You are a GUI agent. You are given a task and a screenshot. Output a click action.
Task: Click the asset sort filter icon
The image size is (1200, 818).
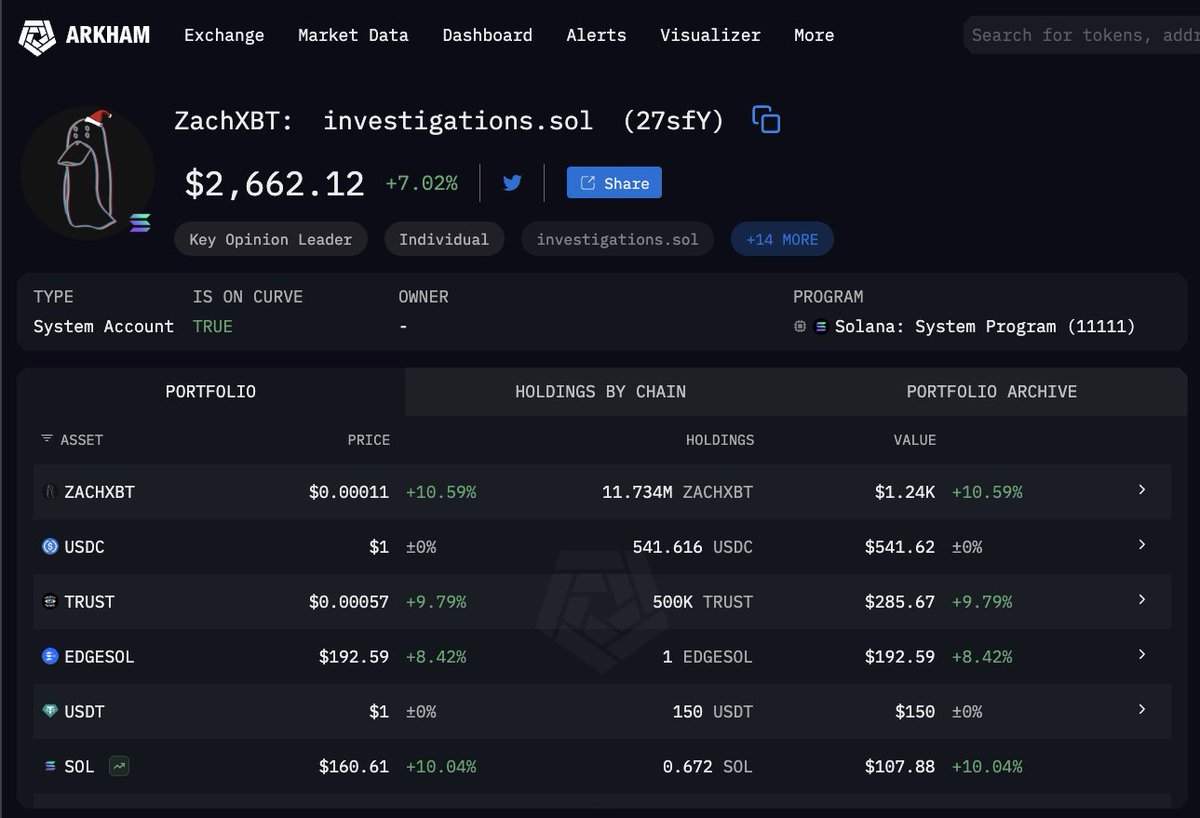tap(47, 439)
